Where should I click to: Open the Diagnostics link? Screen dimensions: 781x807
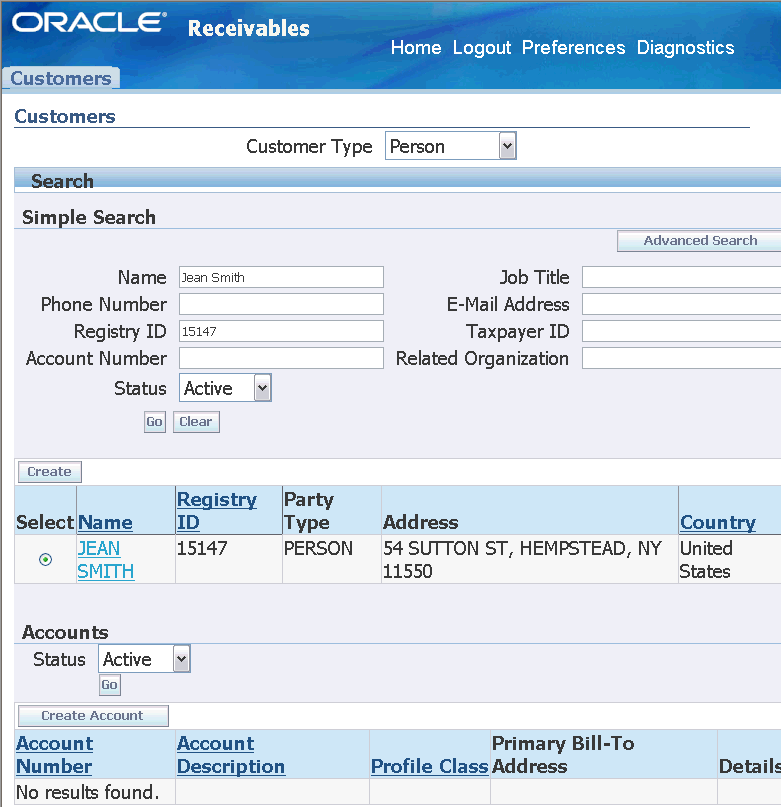coord(685,48)
